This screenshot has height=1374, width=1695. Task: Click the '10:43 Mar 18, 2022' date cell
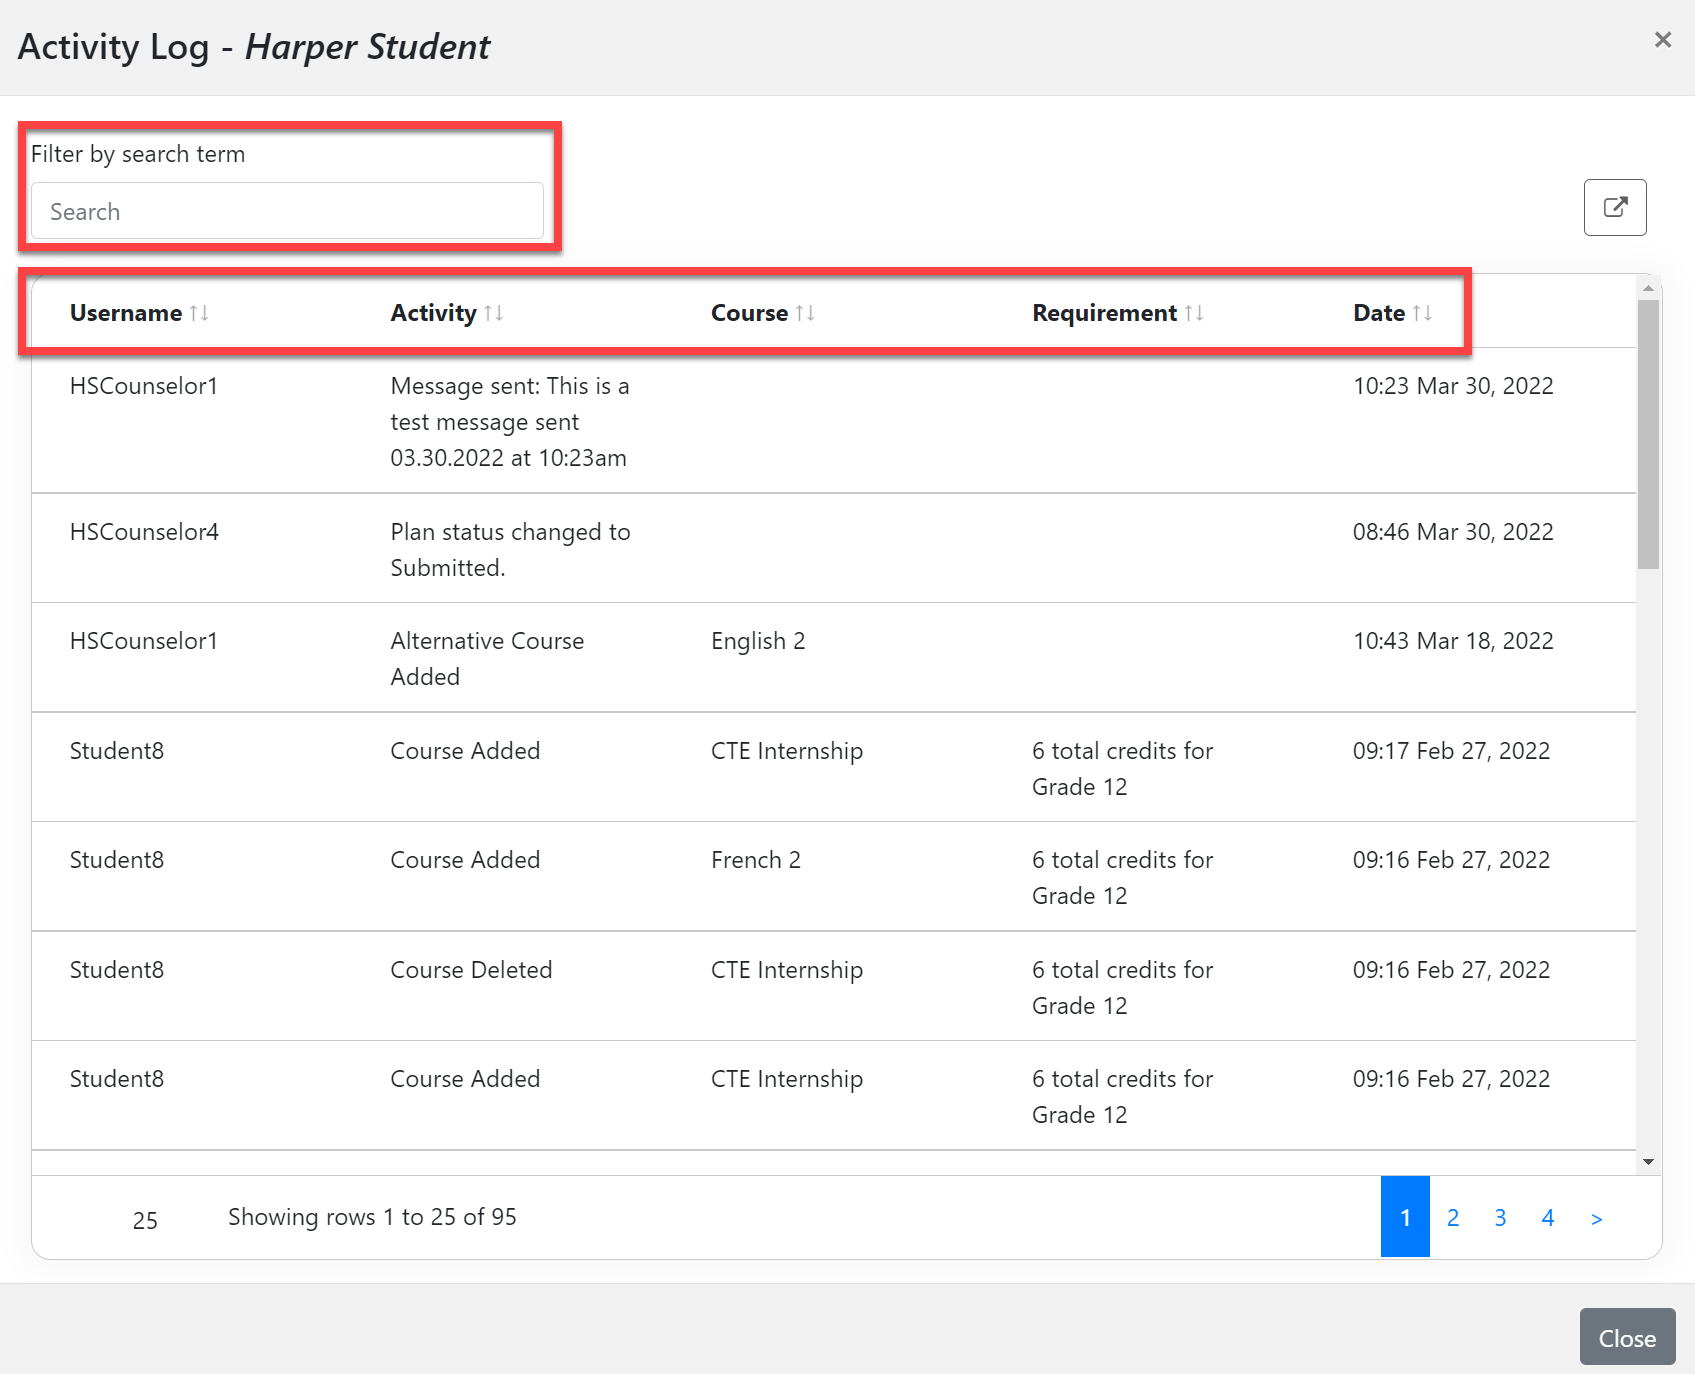(x=1453, y=640)
